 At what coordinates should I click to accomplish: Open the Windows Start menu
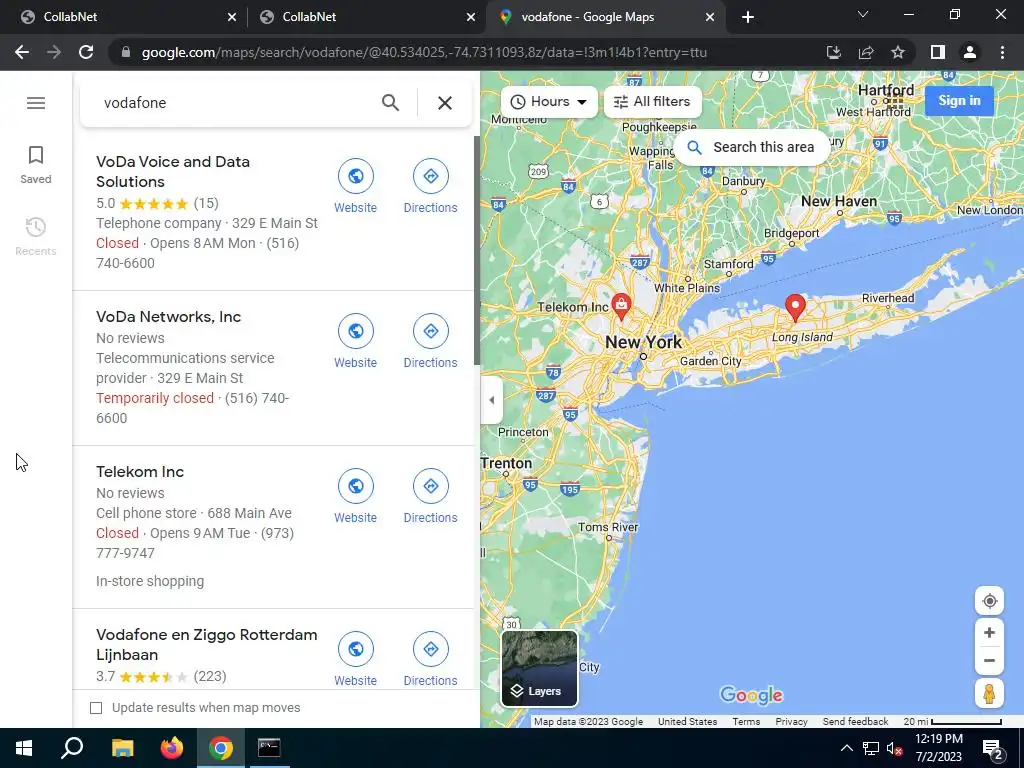coord(24,748)
